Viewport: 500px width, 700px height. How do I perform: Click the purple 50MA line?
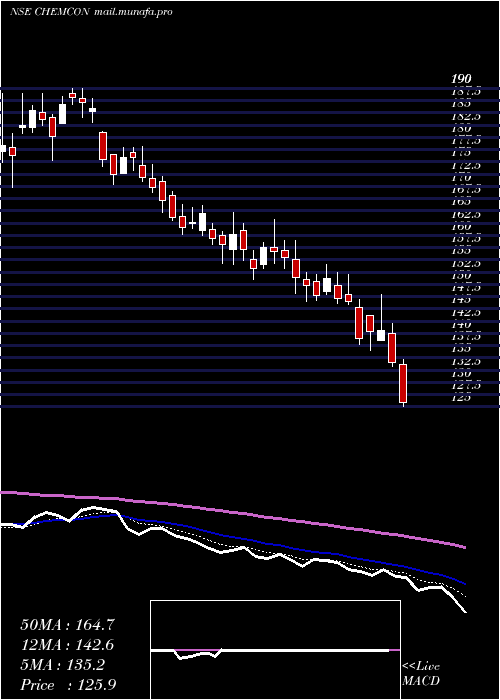[x=233, y=511]
